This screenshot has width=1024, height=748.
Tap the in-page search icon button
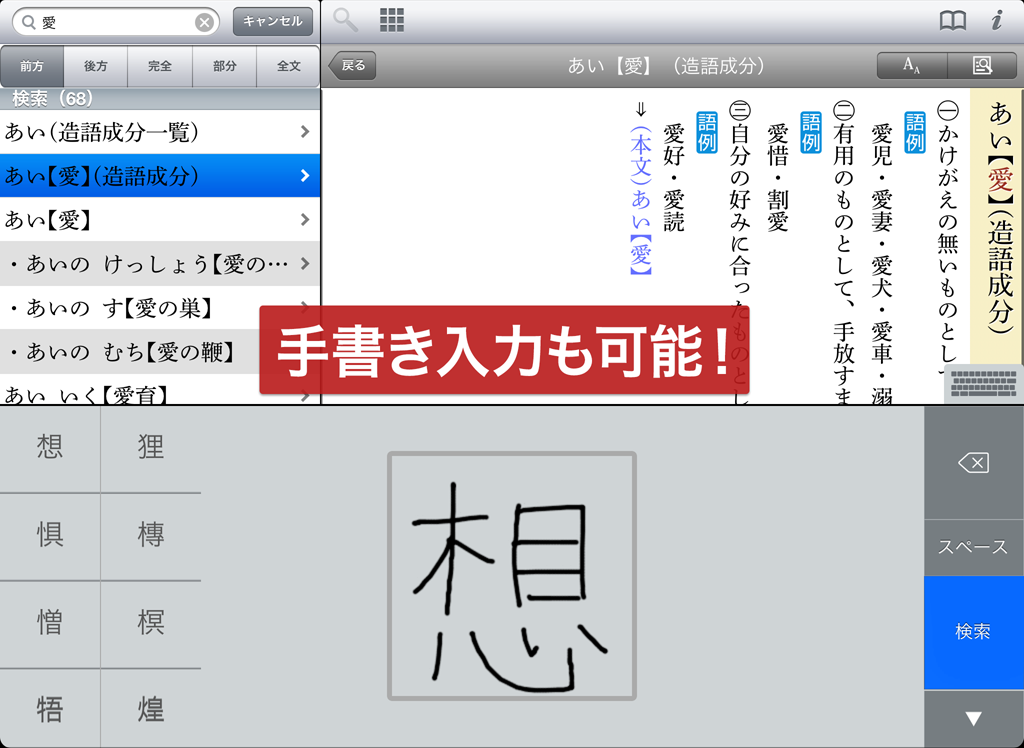pos(981,66)
